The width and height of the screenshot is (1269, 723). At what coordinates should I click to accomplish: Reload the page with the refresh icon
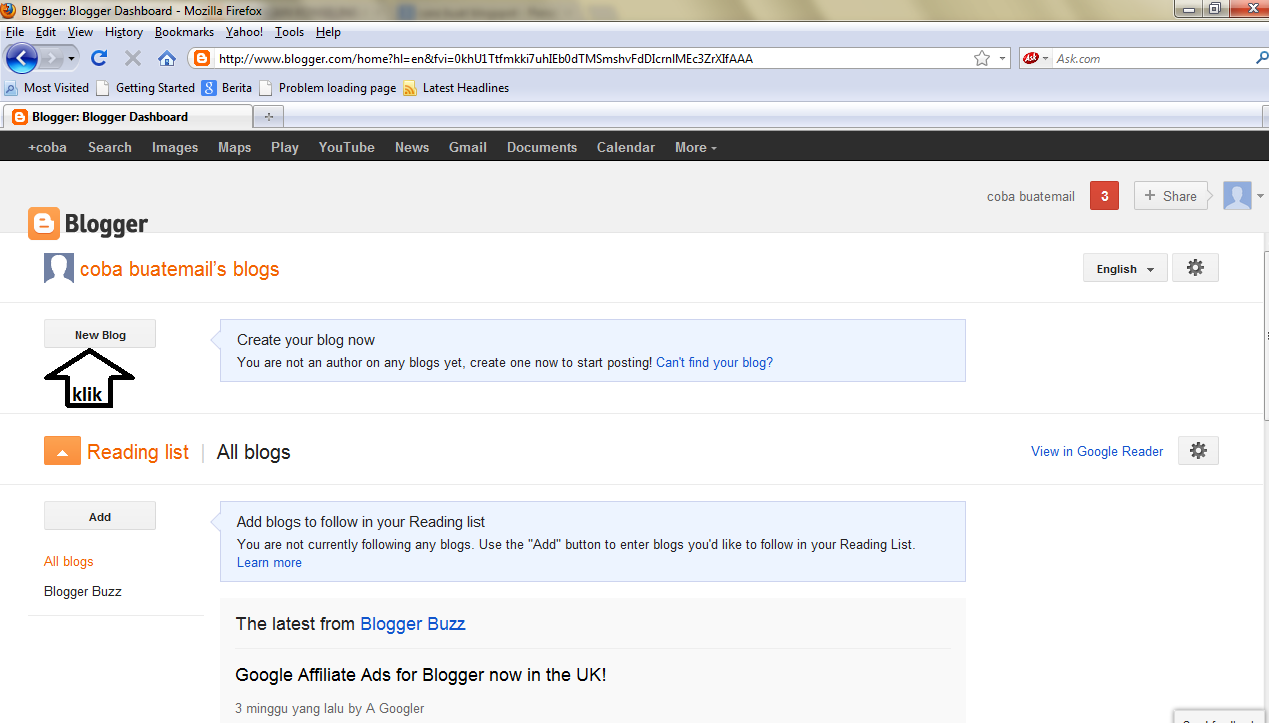coord(99,58)
